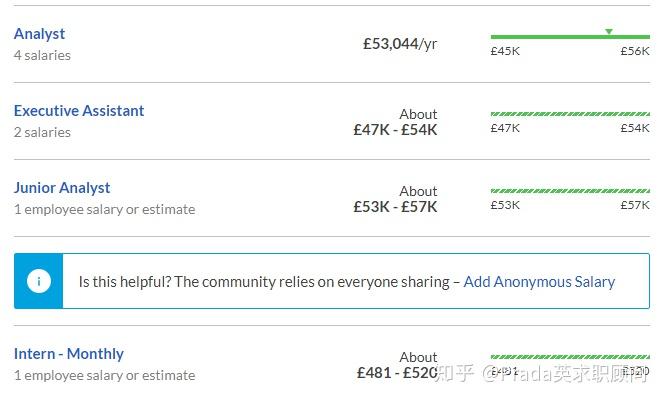The width and height of the screenshot is (665, 402).
Task: Click the Junior Analyst striped range bar
Action: coord(570,191)
